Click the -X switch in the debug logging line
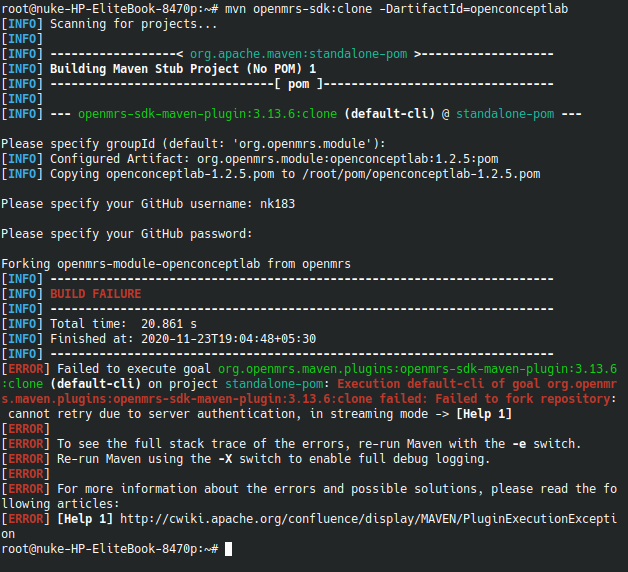 click(225, 459)
